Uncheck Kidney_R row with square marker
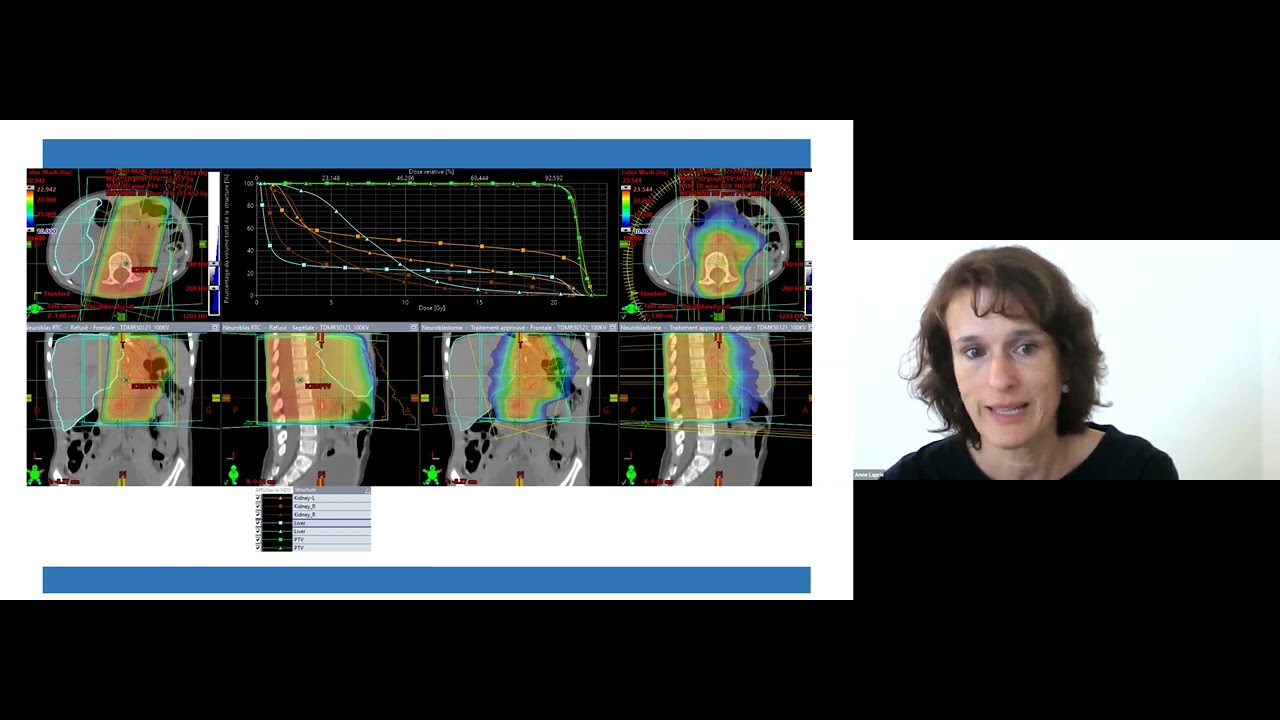The height and width of the screenshot is (720, 1280). tap(258, 506)
